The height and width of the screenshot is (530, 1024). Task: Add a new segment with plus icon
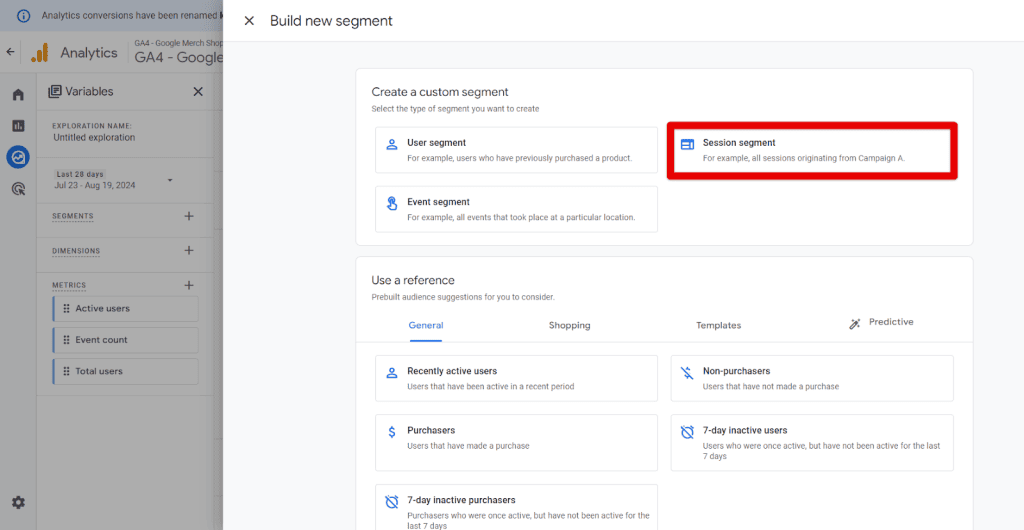(189, 216)
